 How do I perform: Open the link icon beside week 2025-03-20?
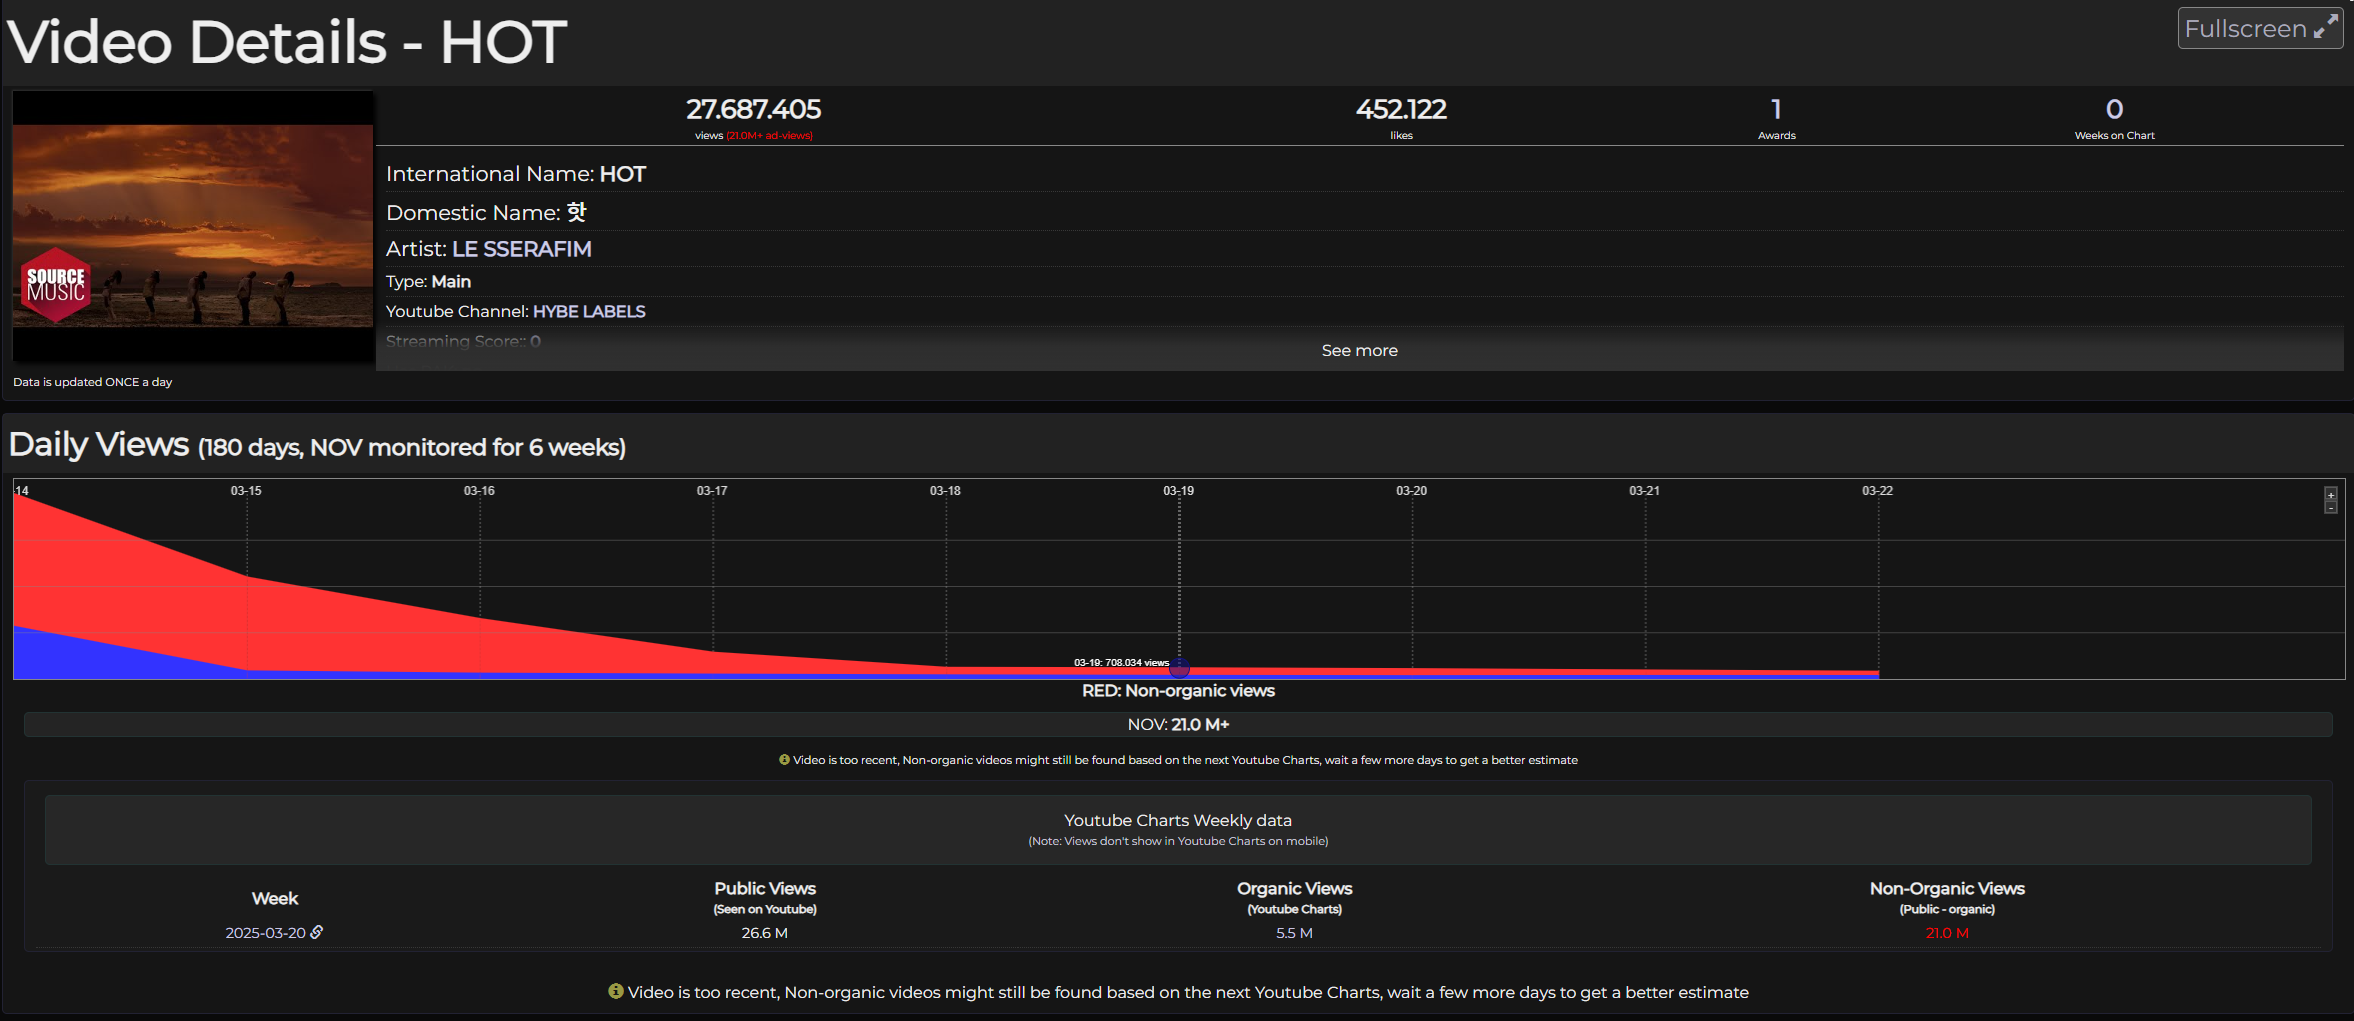pyautogui.click(x=317, y=932)
